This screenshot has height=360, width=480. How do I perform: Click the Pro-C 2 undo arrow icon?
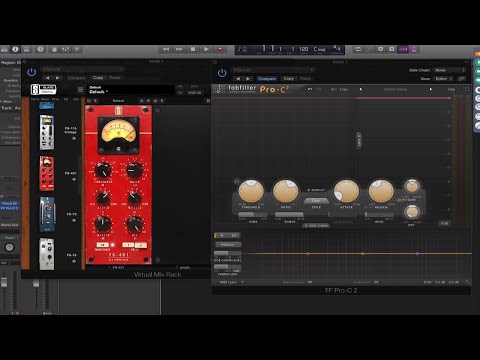(310, 89)
